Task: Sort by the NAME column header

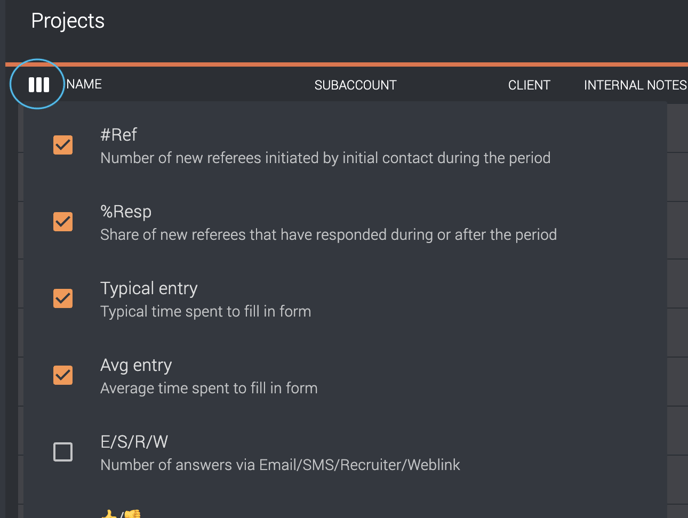Action: (84, 84)
